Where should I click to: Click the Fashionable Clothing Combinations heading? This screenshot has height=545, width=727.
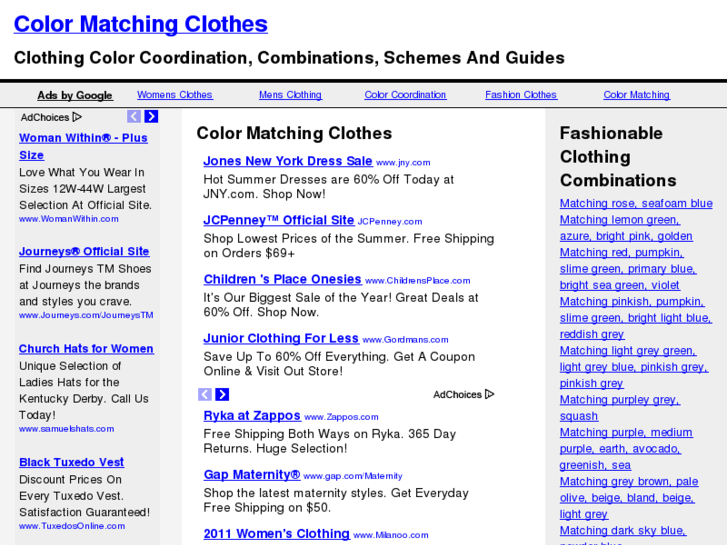click(x=618, y=157)
